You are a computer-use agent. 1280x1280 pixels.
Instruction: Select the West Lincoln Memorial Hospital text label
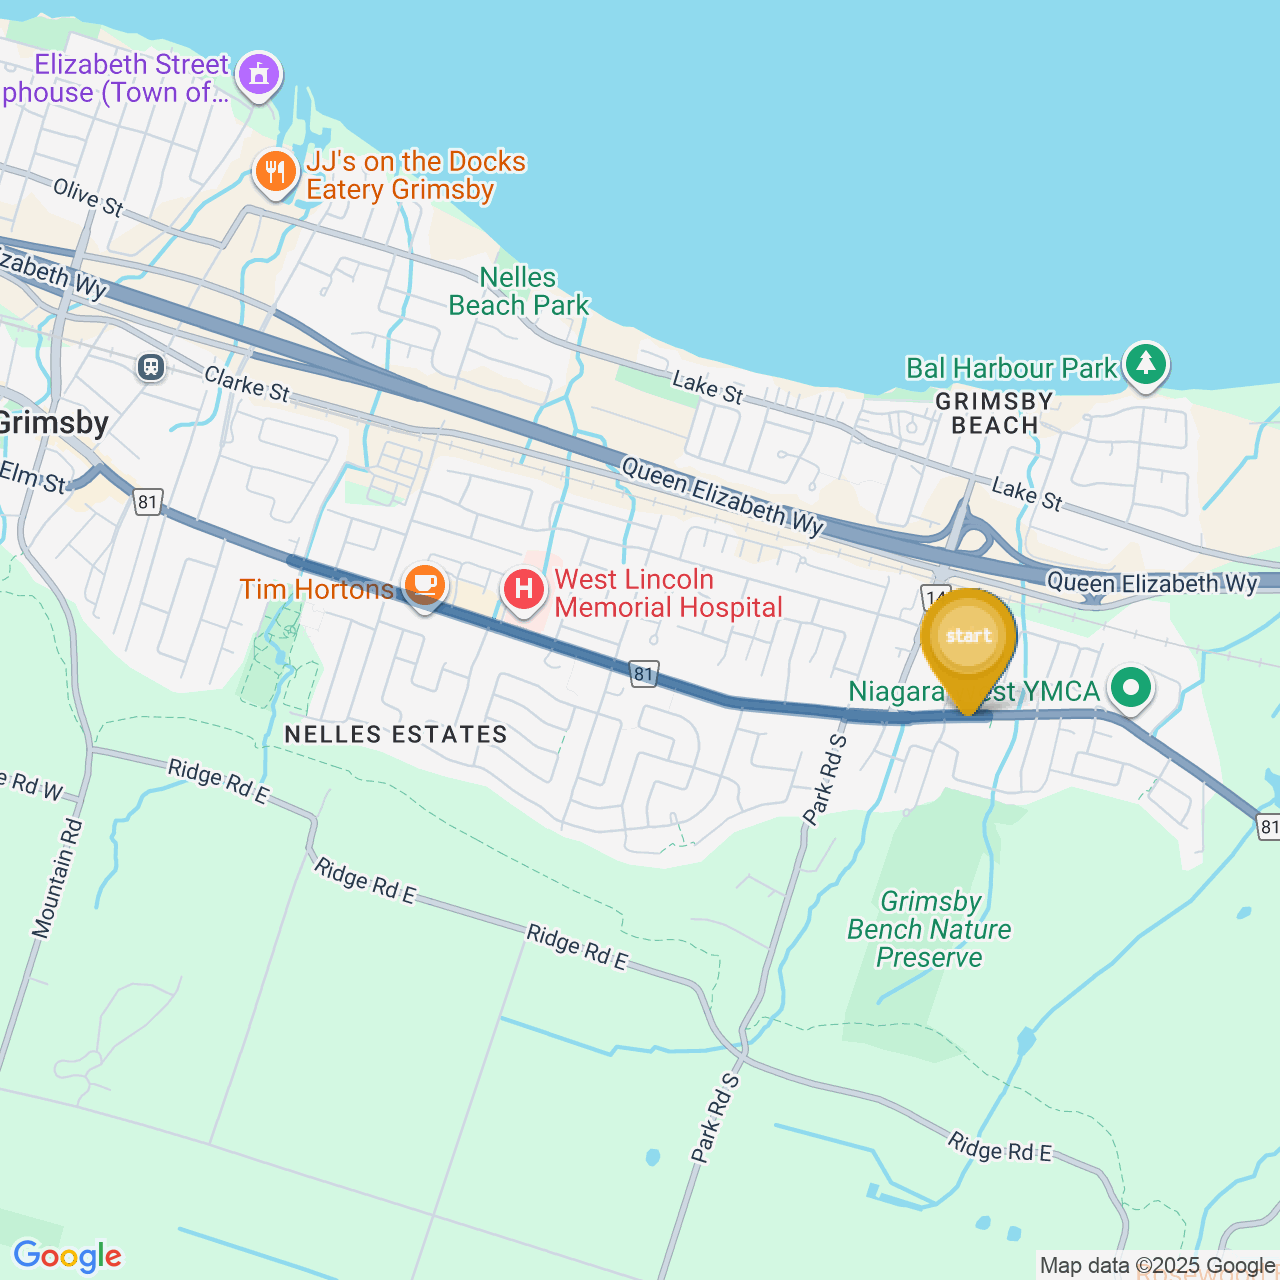(x=668, y=593)
